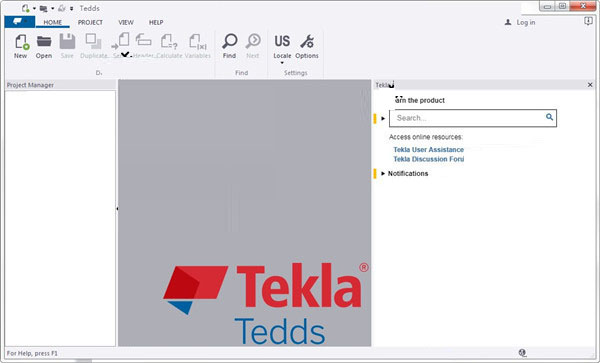
Task: Maximize the Tedds window
Action: (x=562, y=6)
